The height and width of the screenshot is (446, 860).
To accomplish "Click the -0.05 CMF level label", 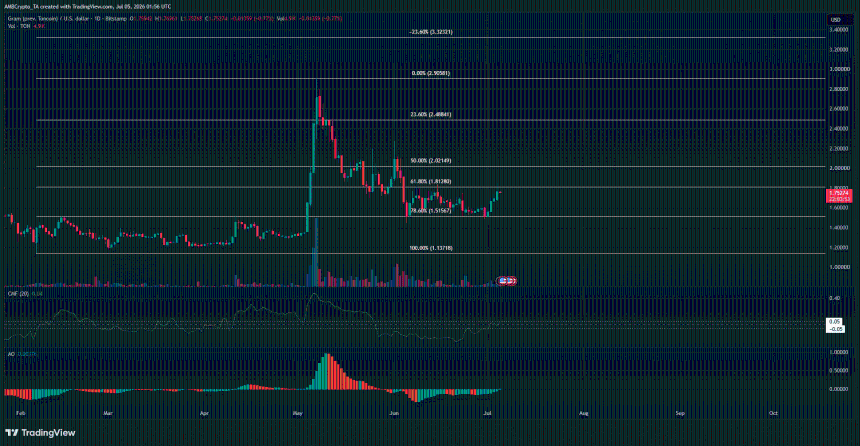I will (836, 329).
